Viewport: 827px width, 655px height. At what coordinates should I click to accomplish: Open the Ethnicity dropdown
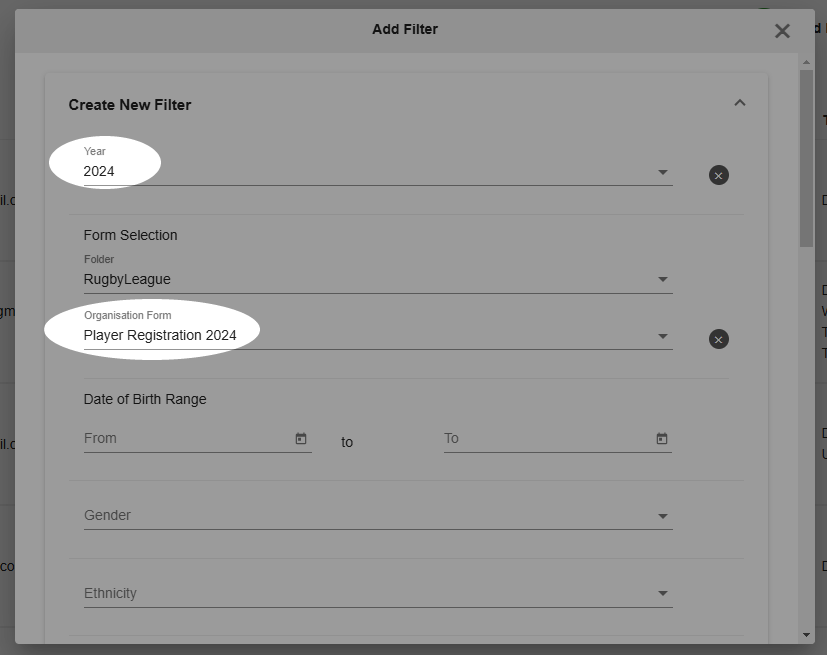(378, 593)
